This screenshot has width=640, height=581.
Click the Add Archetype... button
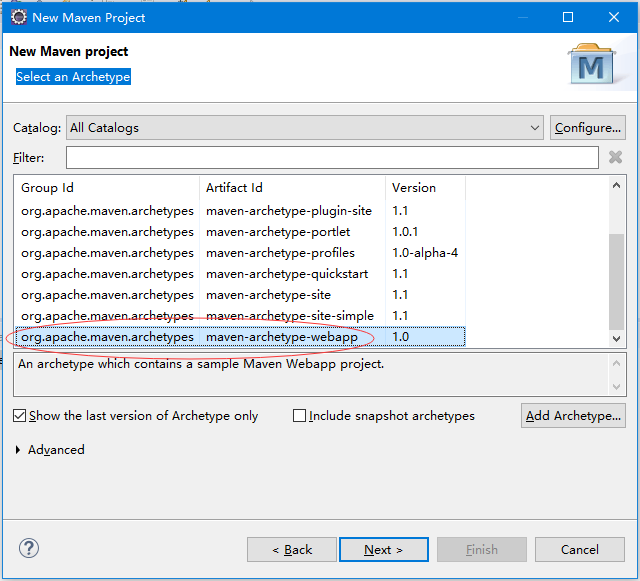[x=573, y=416]
